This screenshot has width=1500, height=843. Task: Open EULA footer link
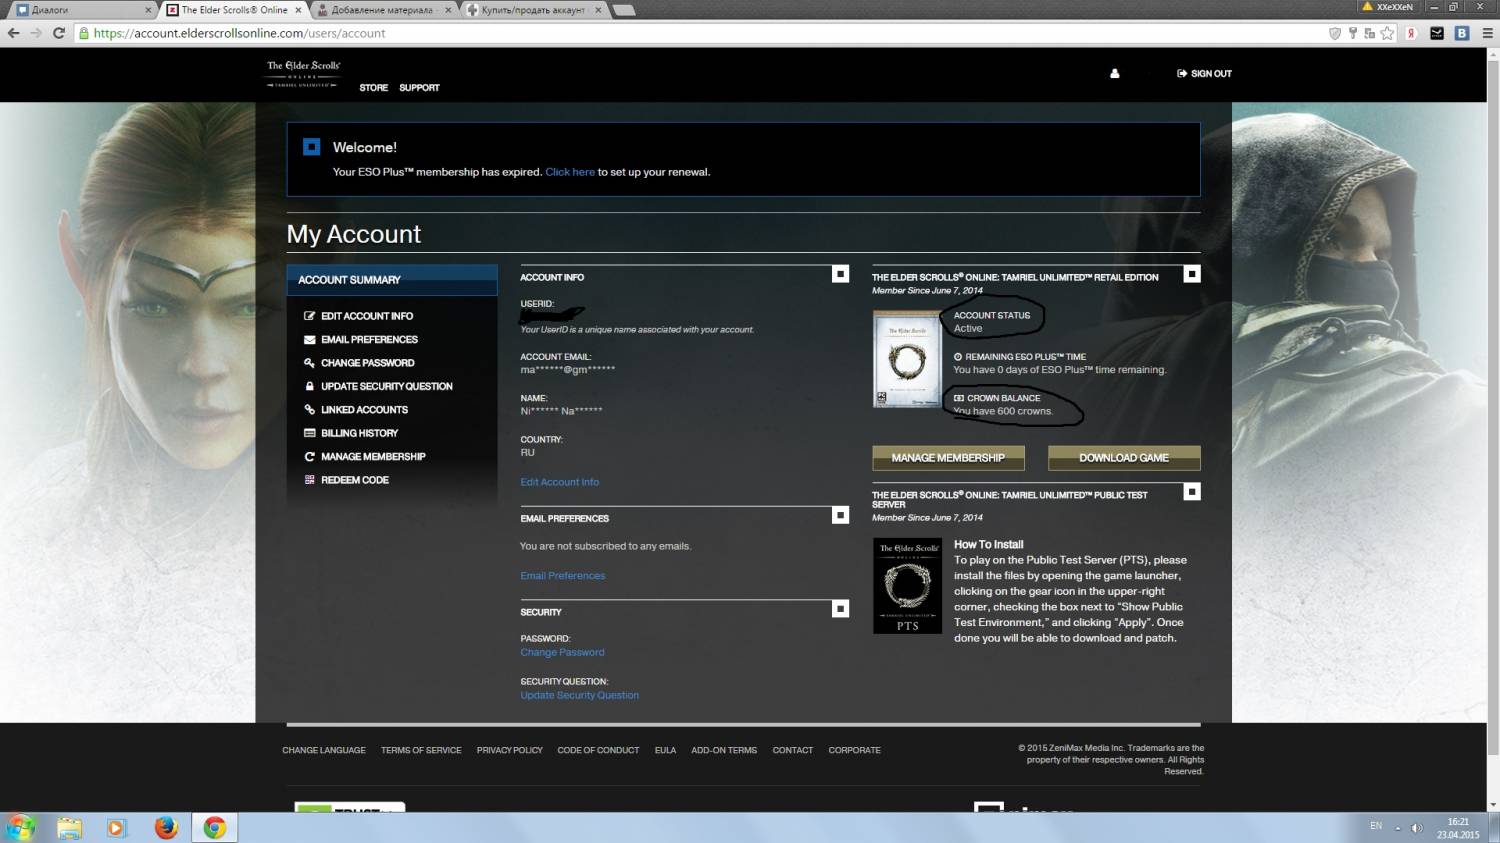coord(666,750)
